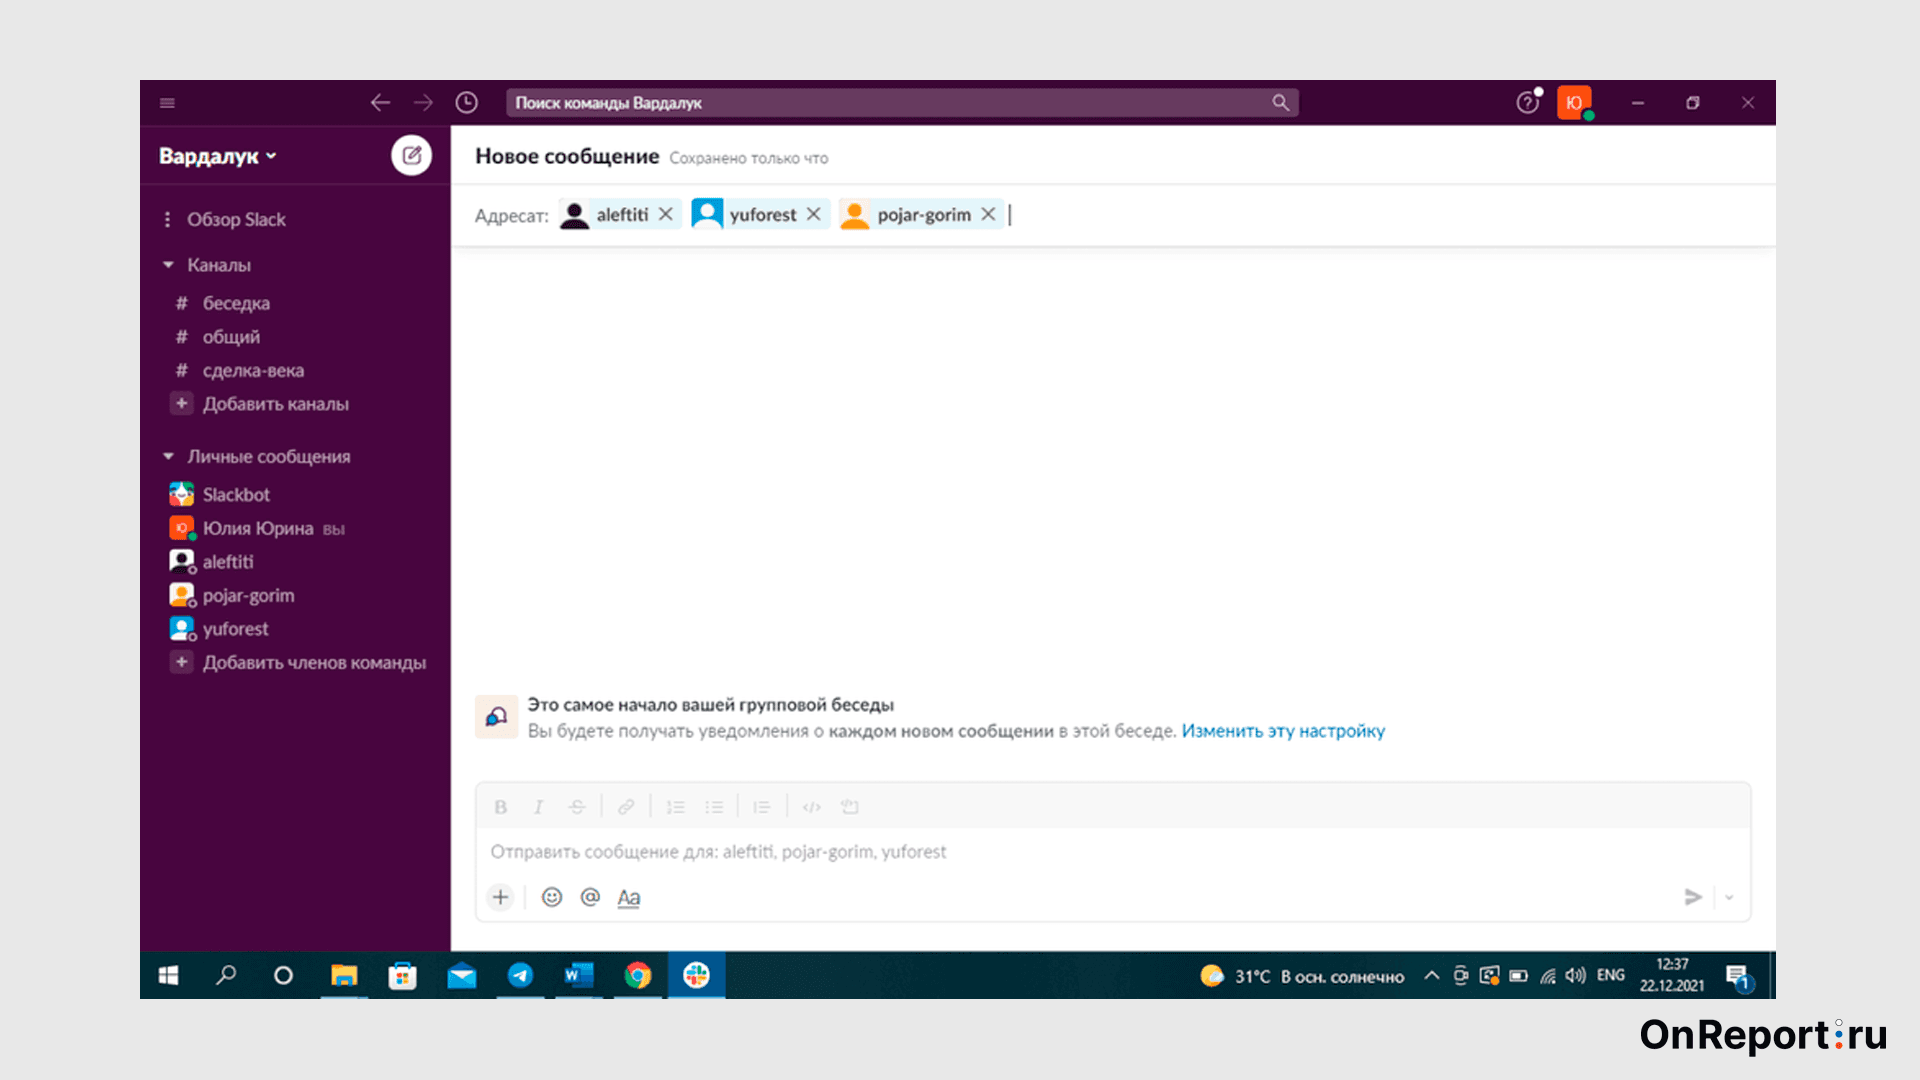Click the search field Поиск команды Вардалук
1920x1080 pixels.
[x=902, y=103]
